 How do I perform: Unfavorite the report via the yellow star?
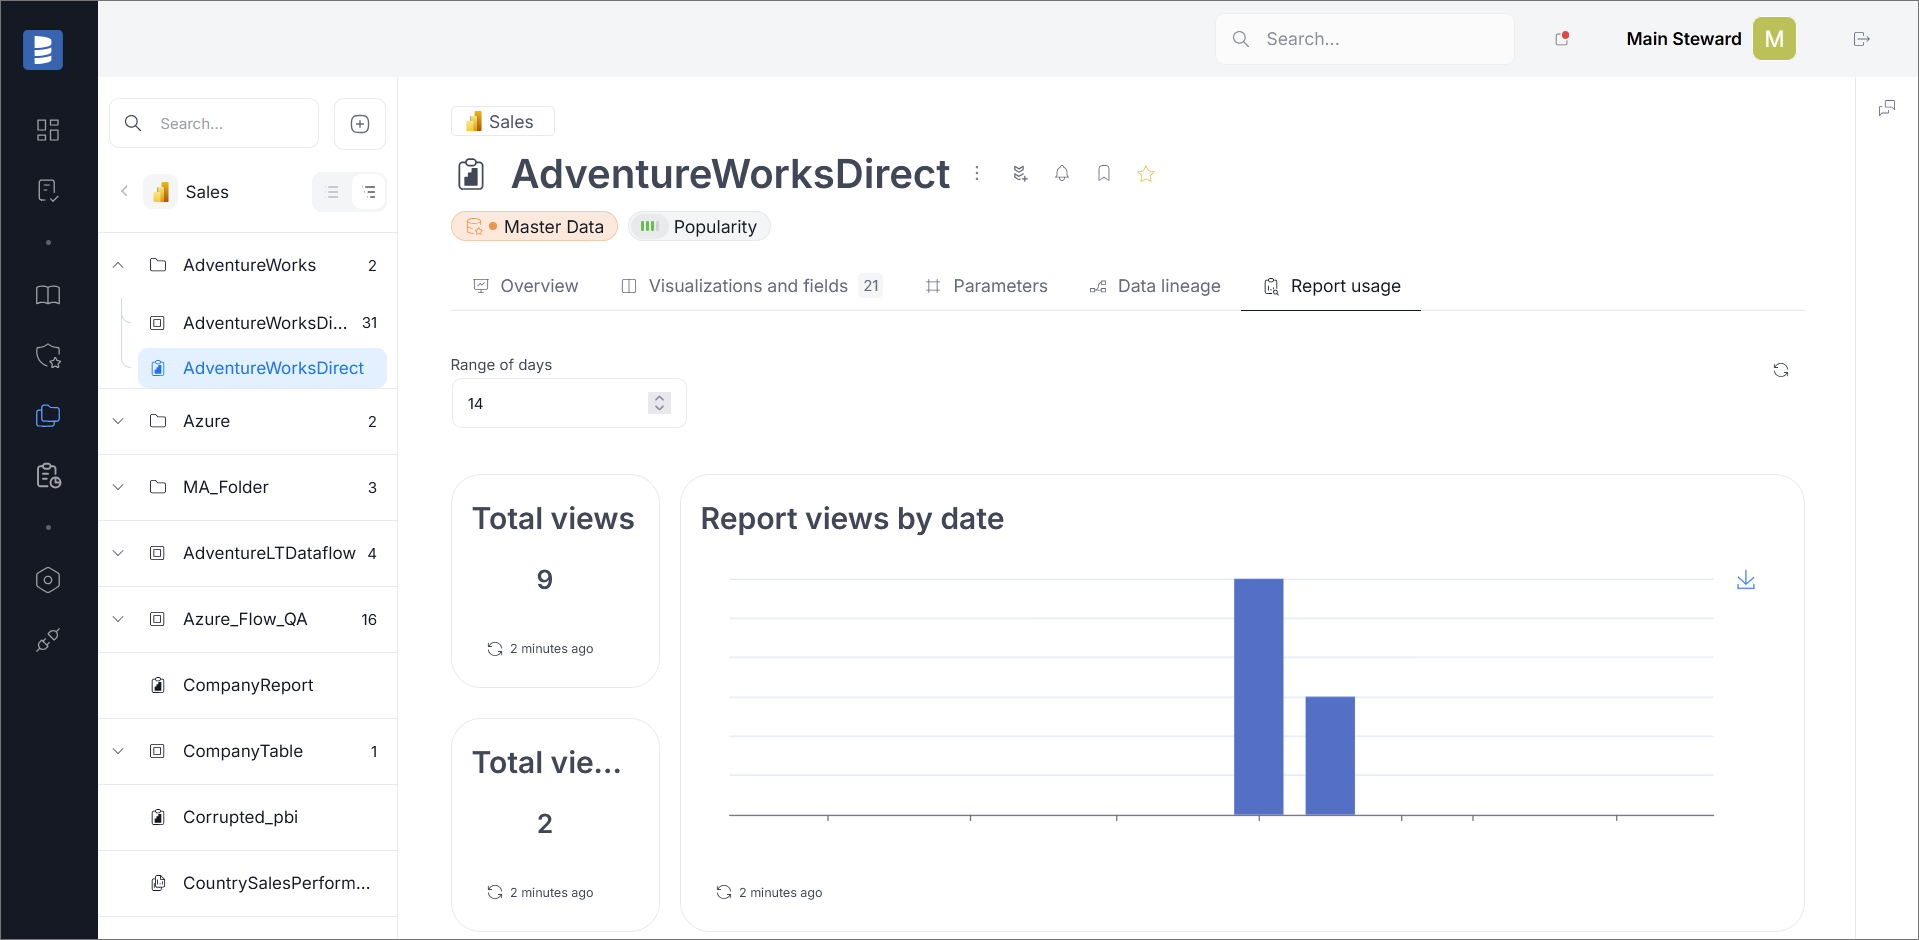pyautogui.click(x=1145, y=173)
